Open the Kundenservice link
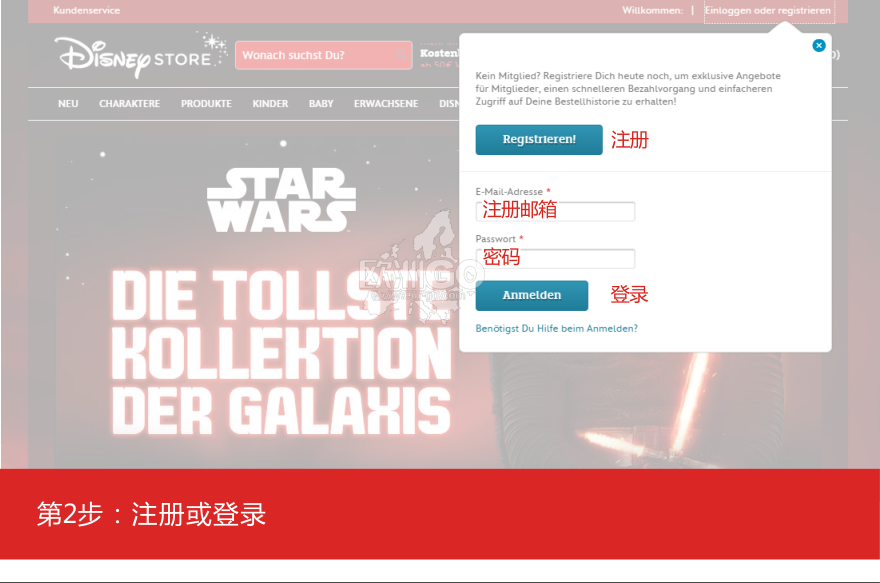The image size is (880, 583). click(x=86, y=10)
